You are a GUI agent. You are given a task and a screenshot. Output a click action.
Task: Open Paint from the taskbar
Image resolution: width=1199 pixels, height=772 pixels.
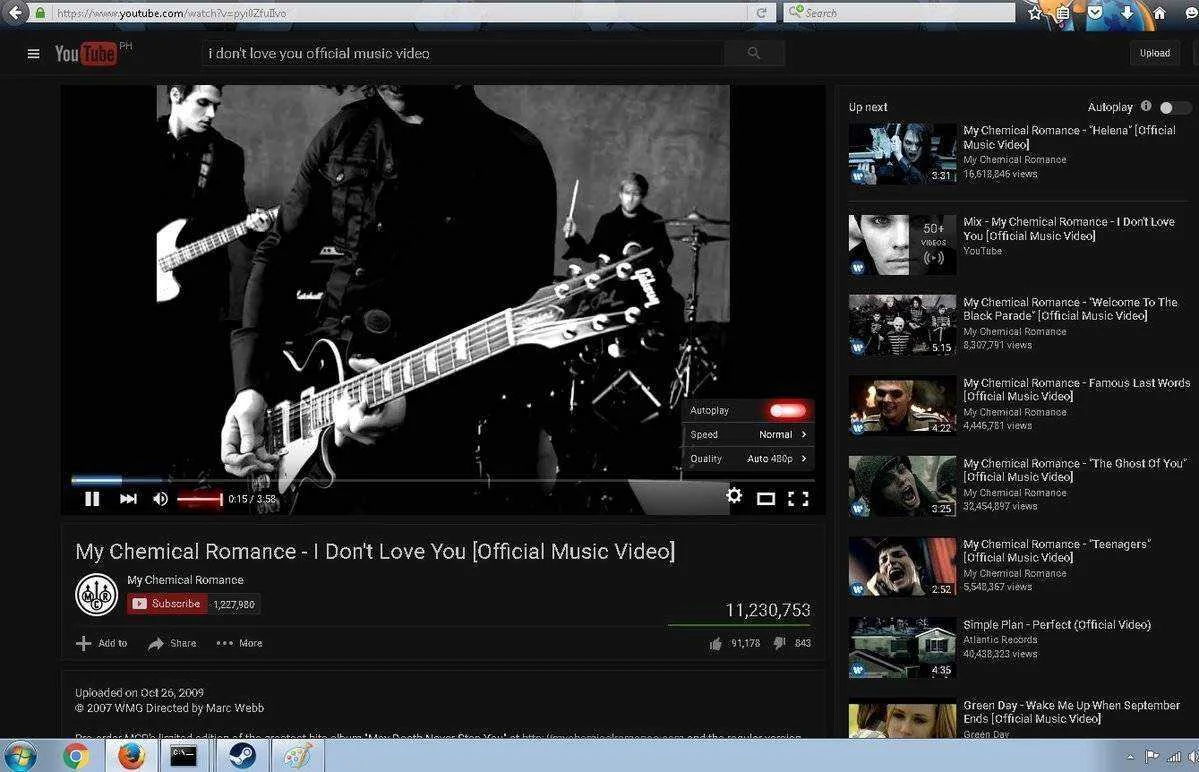tap(297, 757)
